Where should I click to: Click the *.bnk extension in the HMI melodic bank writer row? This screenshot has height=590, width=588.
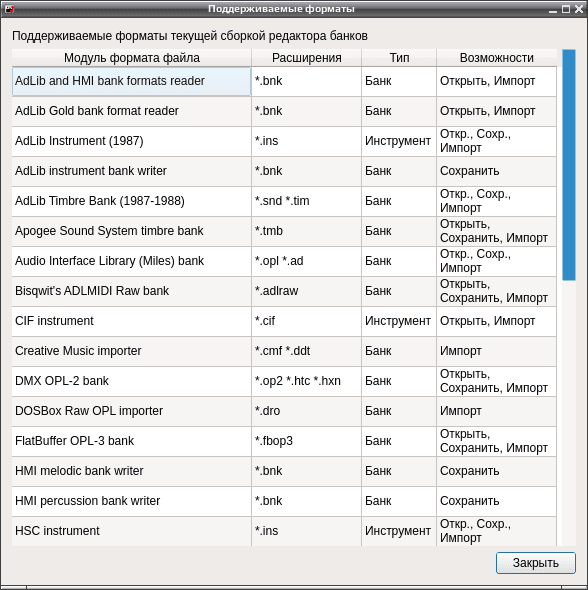coord(307,471)
